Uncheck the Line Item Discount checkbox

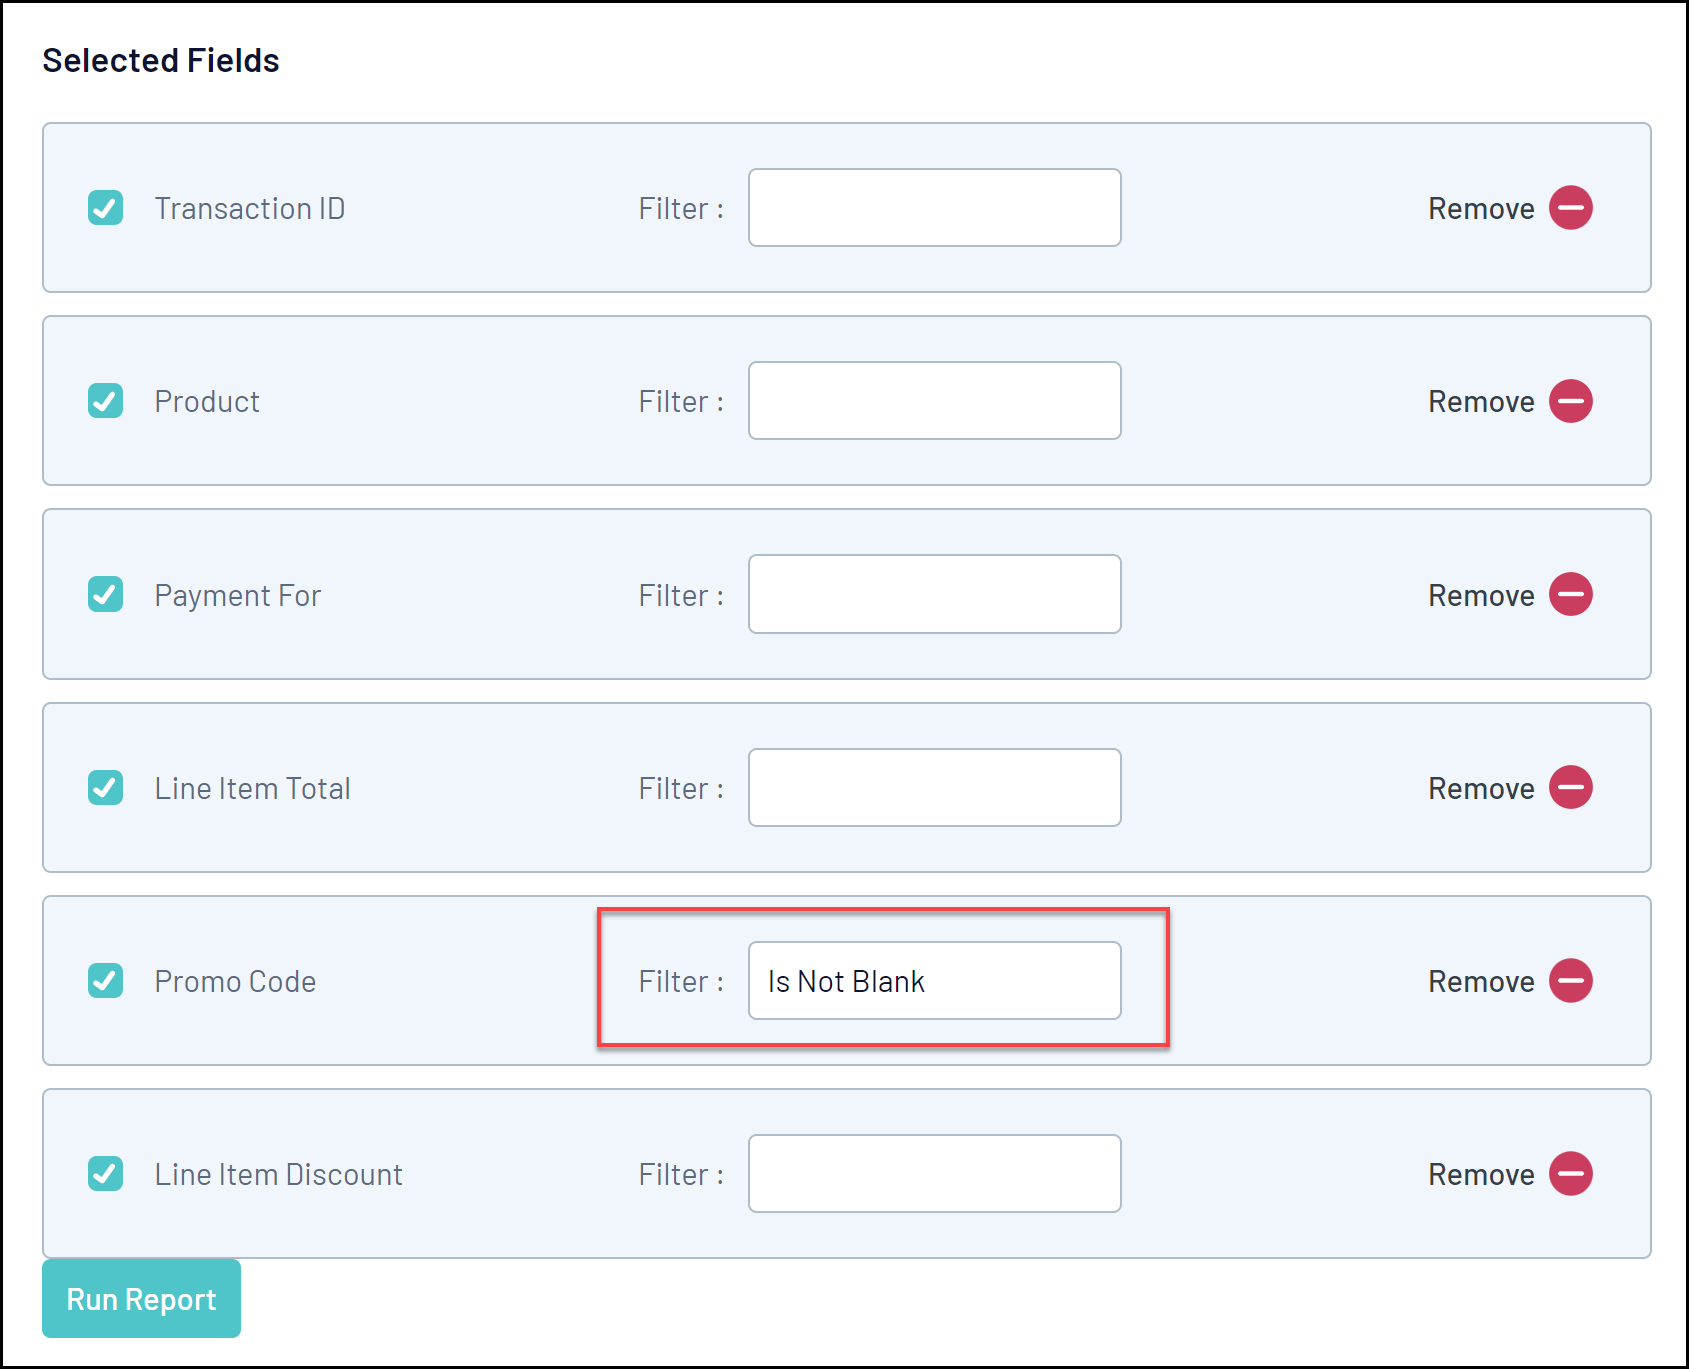[x=105, y=1173]
